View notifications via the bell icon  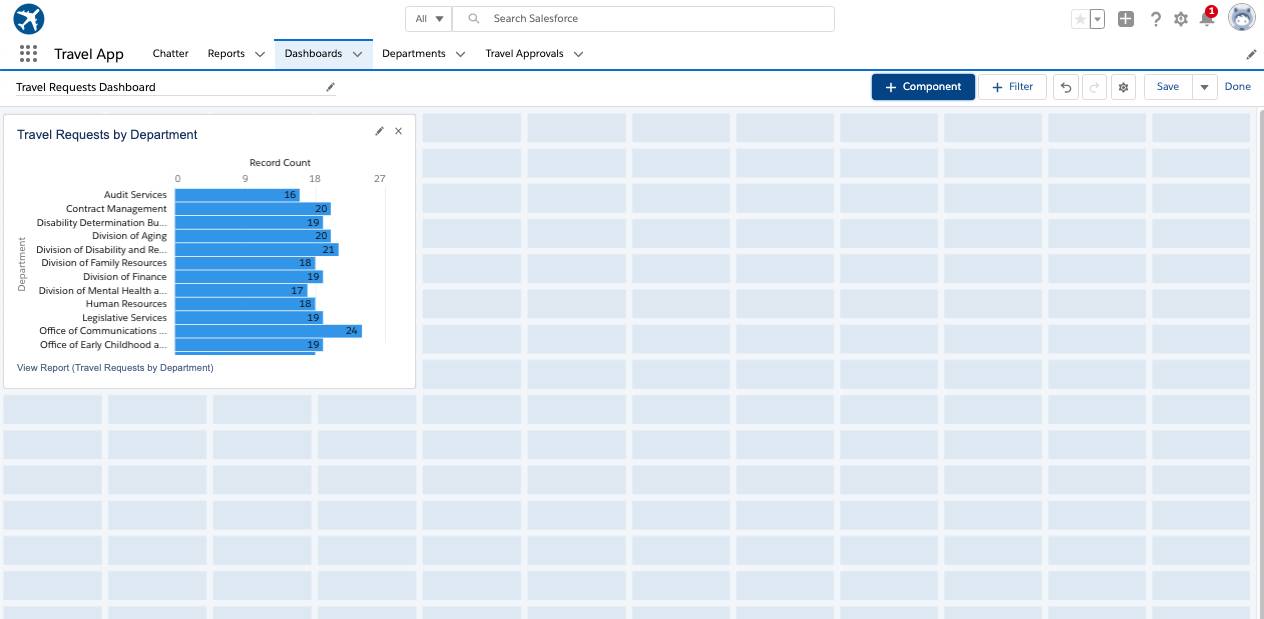(1206, 19)
